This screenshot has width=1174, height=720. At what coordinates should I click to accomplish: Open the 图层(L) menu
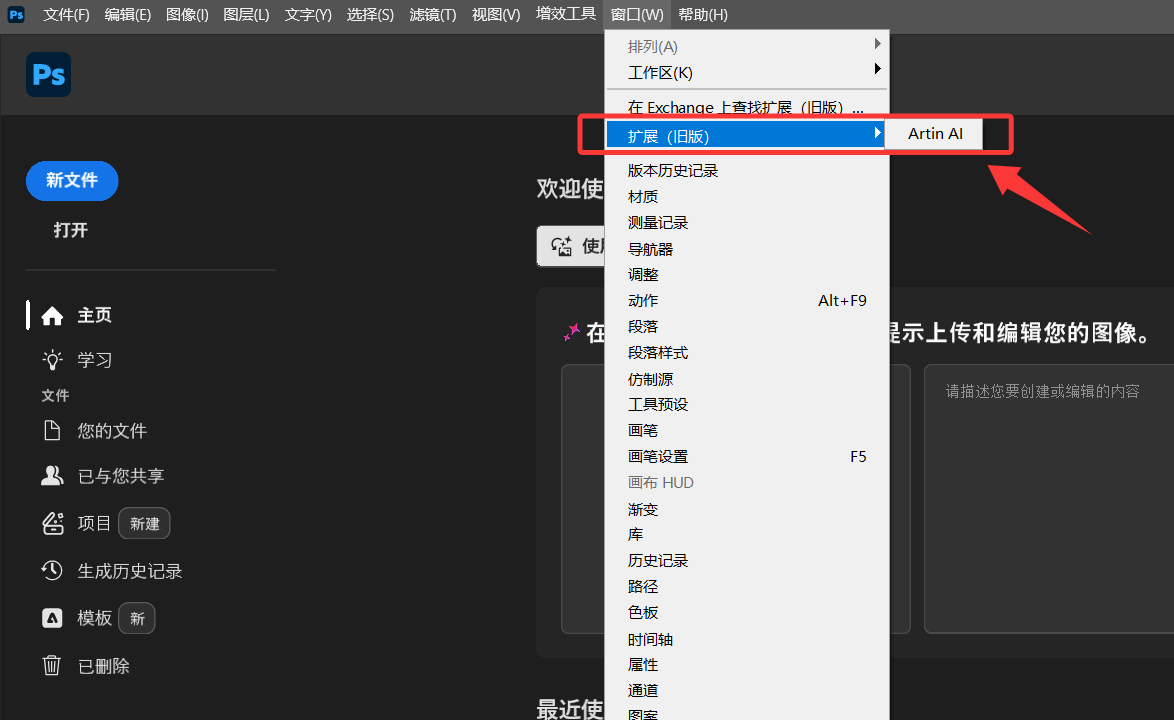point(246,14)
